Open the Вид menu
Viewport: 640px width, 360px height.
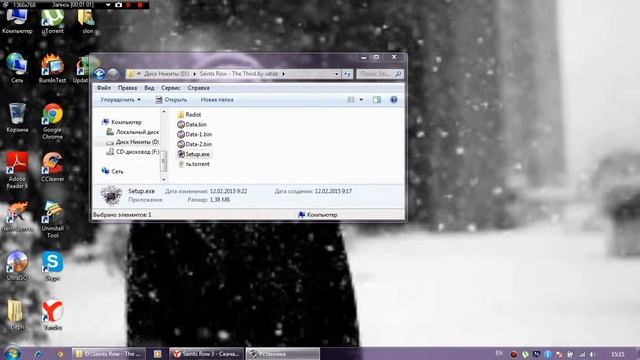click(149, 88)
